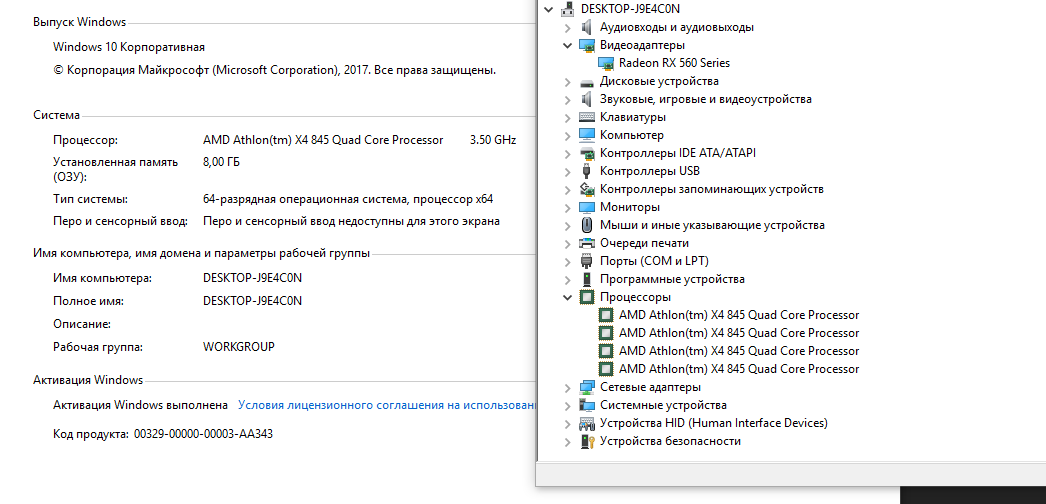
Task: Open the license agreement terms link
Action: pyautogui.click(x=386, y=405)
